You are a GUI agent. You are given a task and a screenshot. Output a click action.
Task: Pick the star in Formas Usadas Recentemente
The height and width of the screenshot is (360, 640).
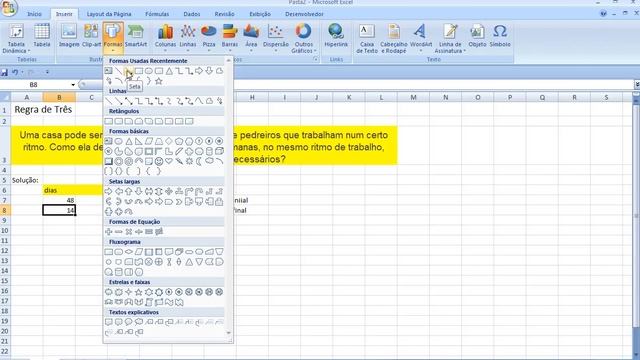point(159,81)
